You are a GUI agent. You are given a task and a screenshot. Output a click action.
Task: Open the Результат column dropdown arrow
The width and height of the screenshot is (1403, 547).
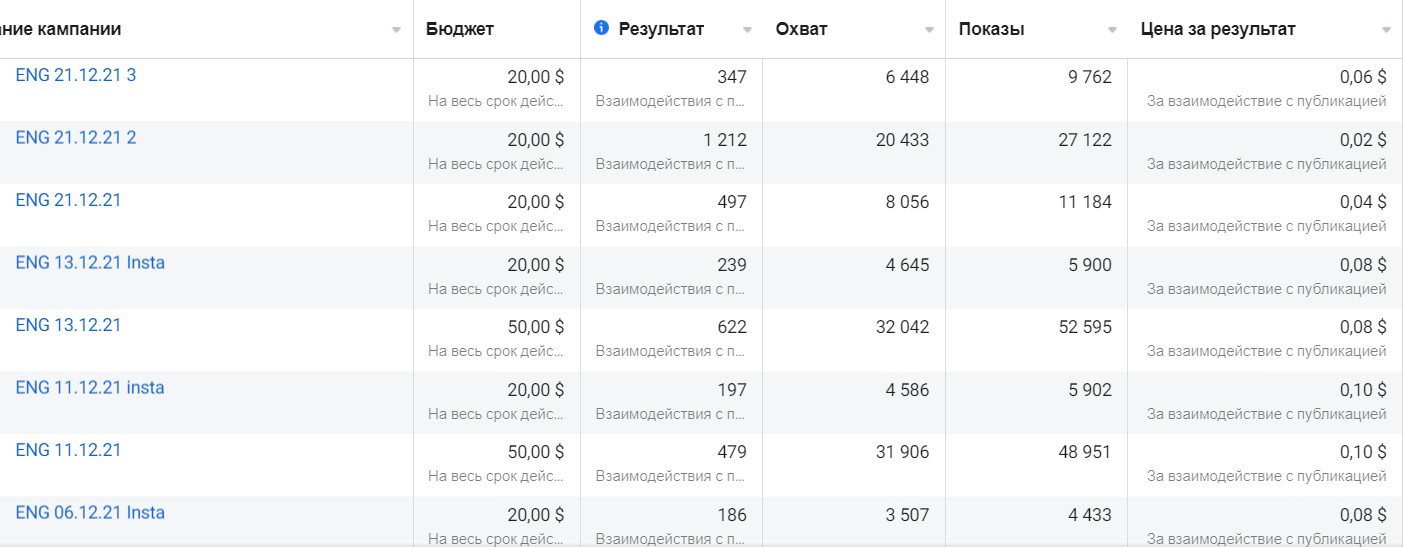747,30
